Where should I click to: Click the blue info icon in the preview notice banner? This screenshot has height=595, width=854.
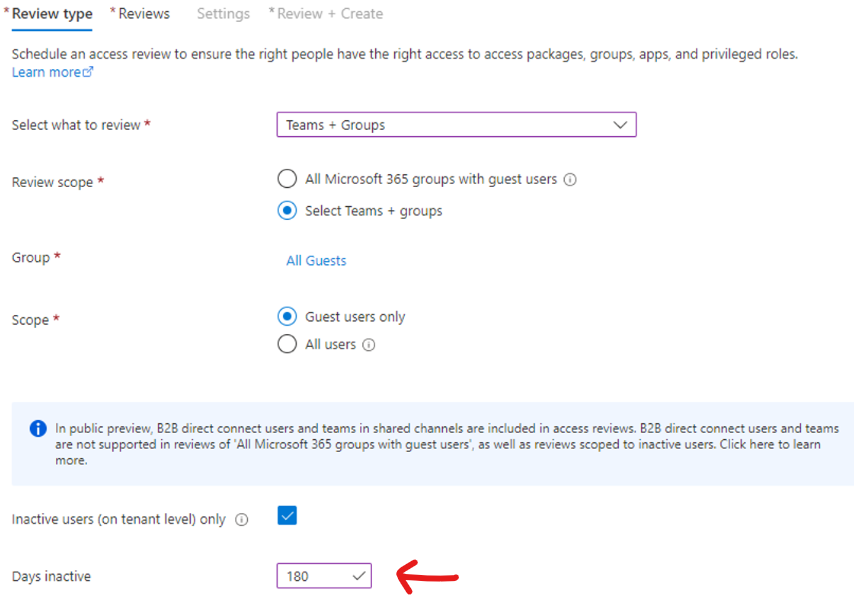pos(38,428)
